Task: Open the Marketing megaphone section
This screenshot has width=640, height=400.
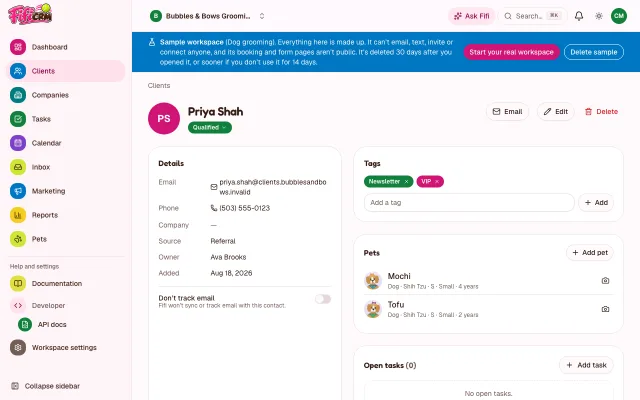Action: point(66,191)
